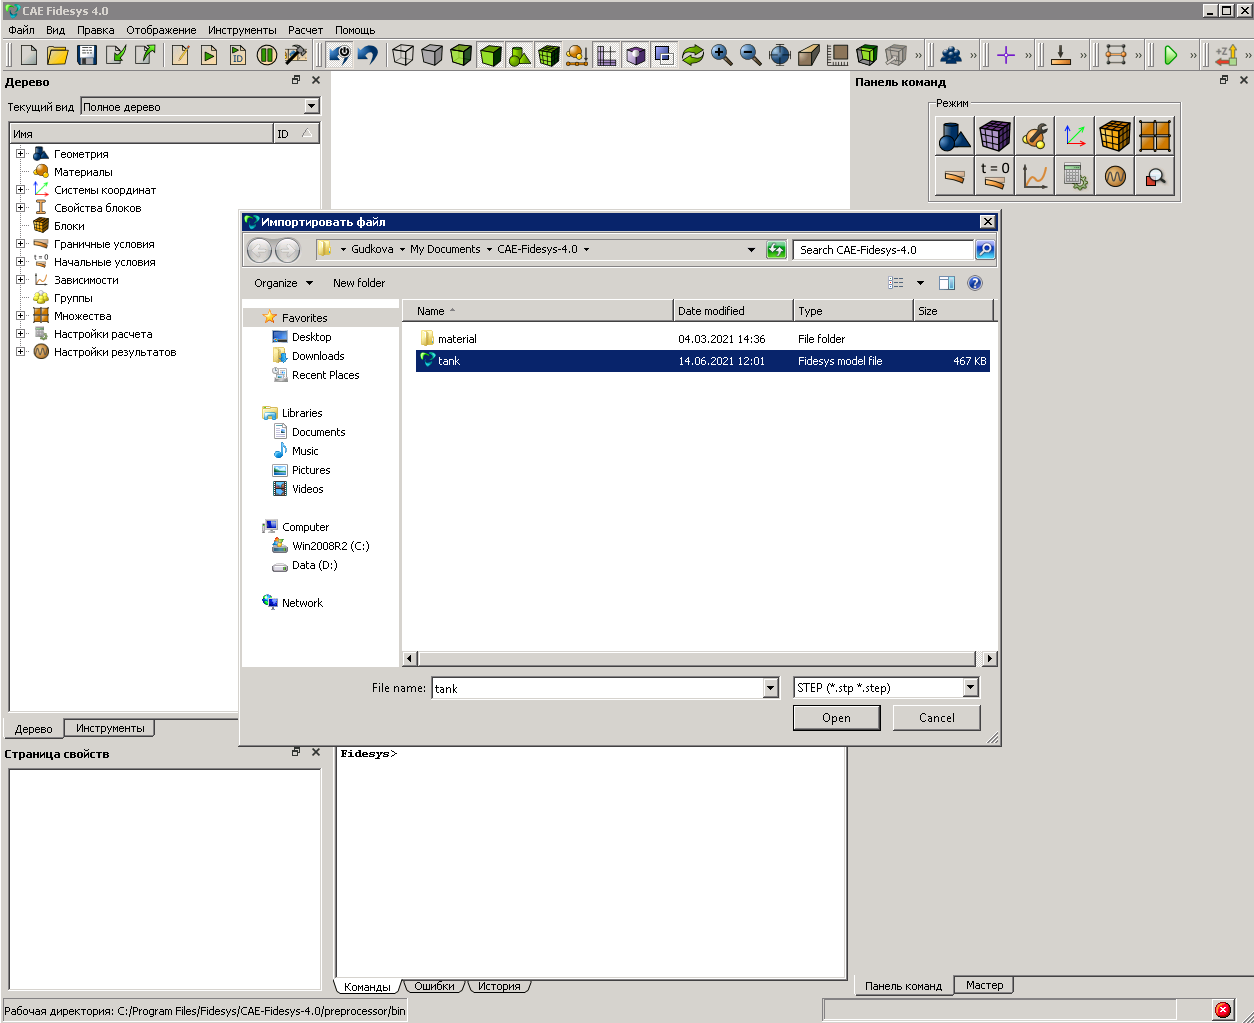Click the Save floppy disk toolbar icon
This screenshot has height=1023, width=1254.
(x=87, y=55)
